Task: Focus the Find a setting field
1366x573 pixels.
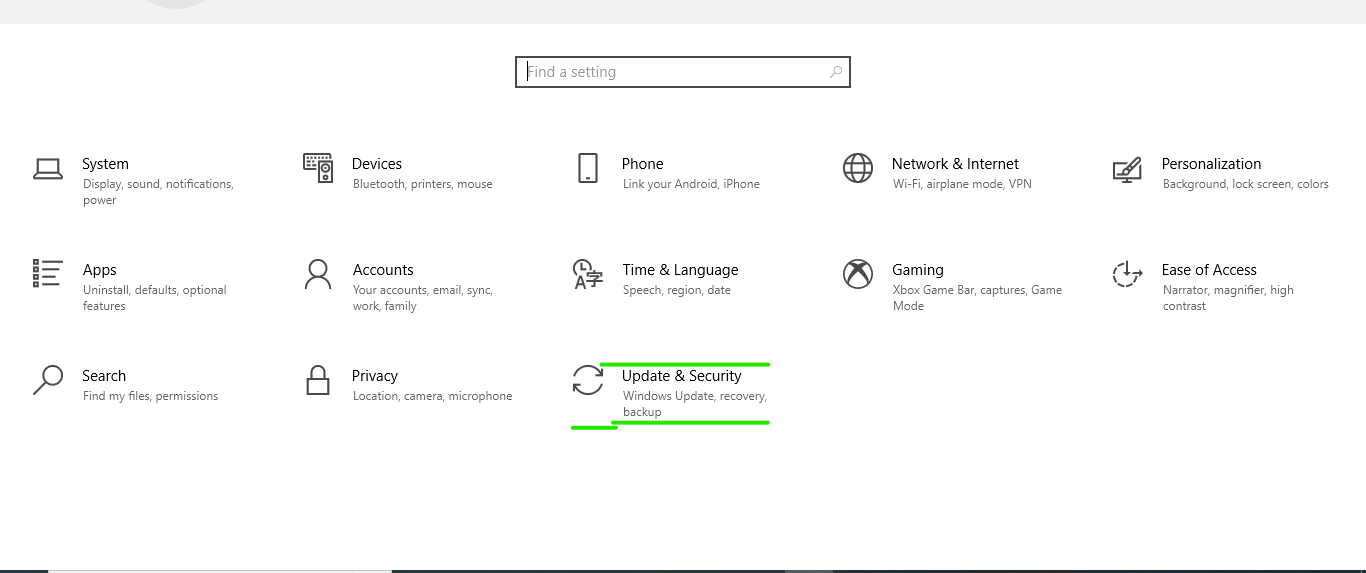Action: [683, 72]
